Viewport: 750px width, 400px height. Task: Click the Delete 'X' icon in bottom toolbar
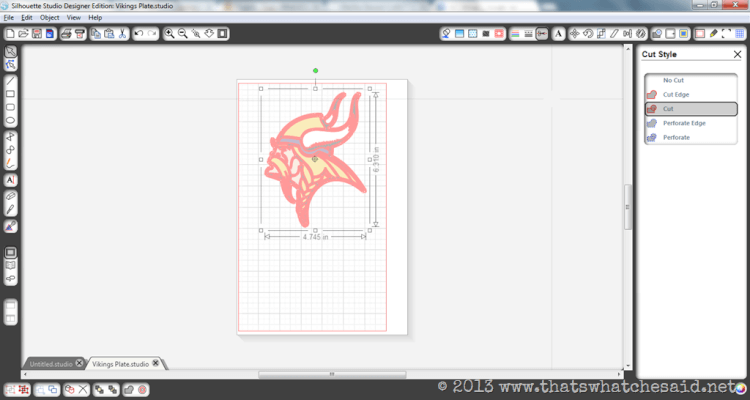83,389
